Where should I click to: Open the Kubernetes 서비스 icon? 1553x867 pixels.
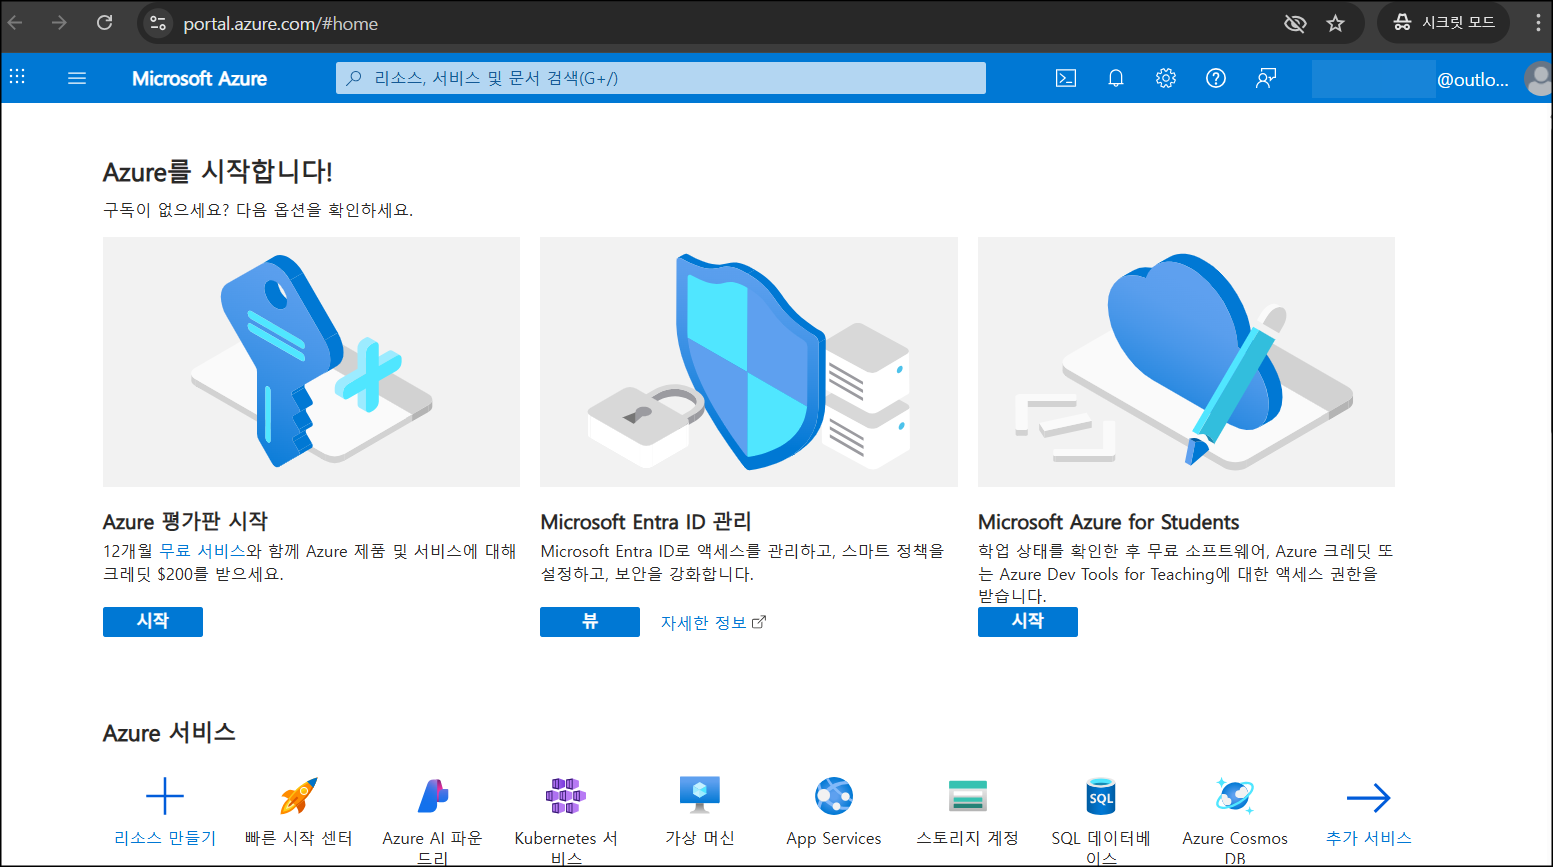point(566,797)
